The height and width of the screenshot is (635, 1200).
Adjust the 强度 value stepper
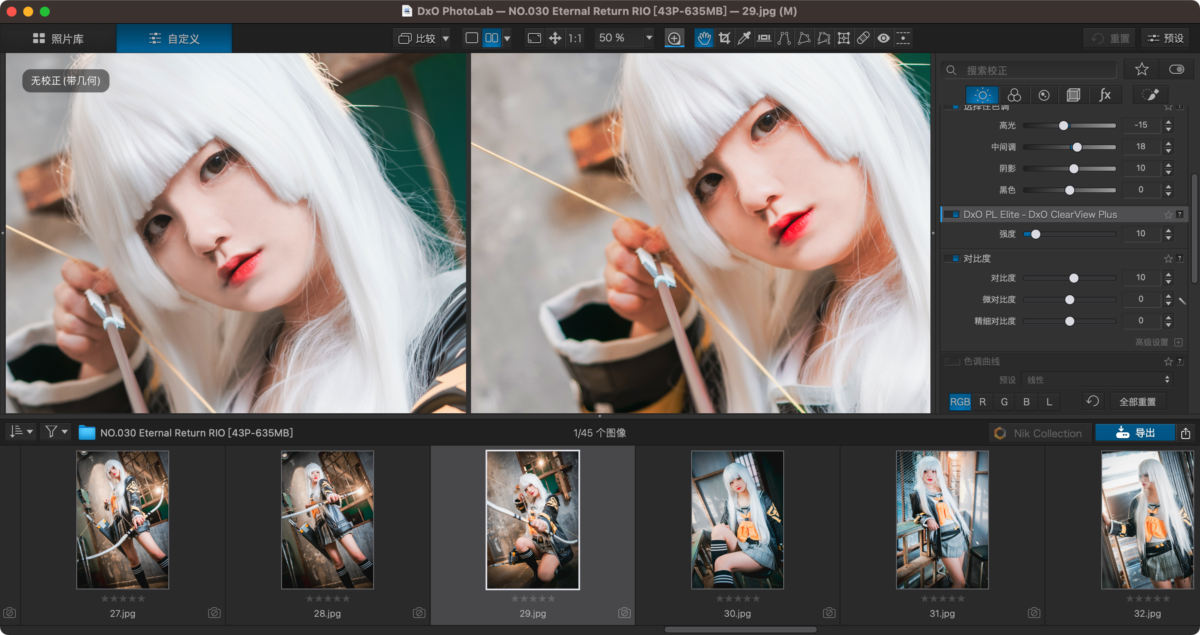coord(1168,234)
